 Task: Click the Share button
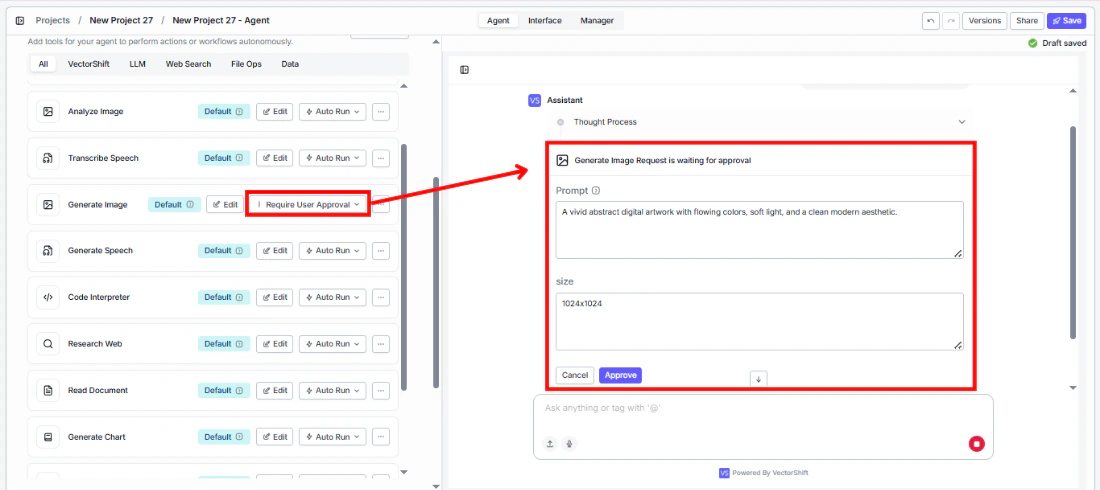1027,20
